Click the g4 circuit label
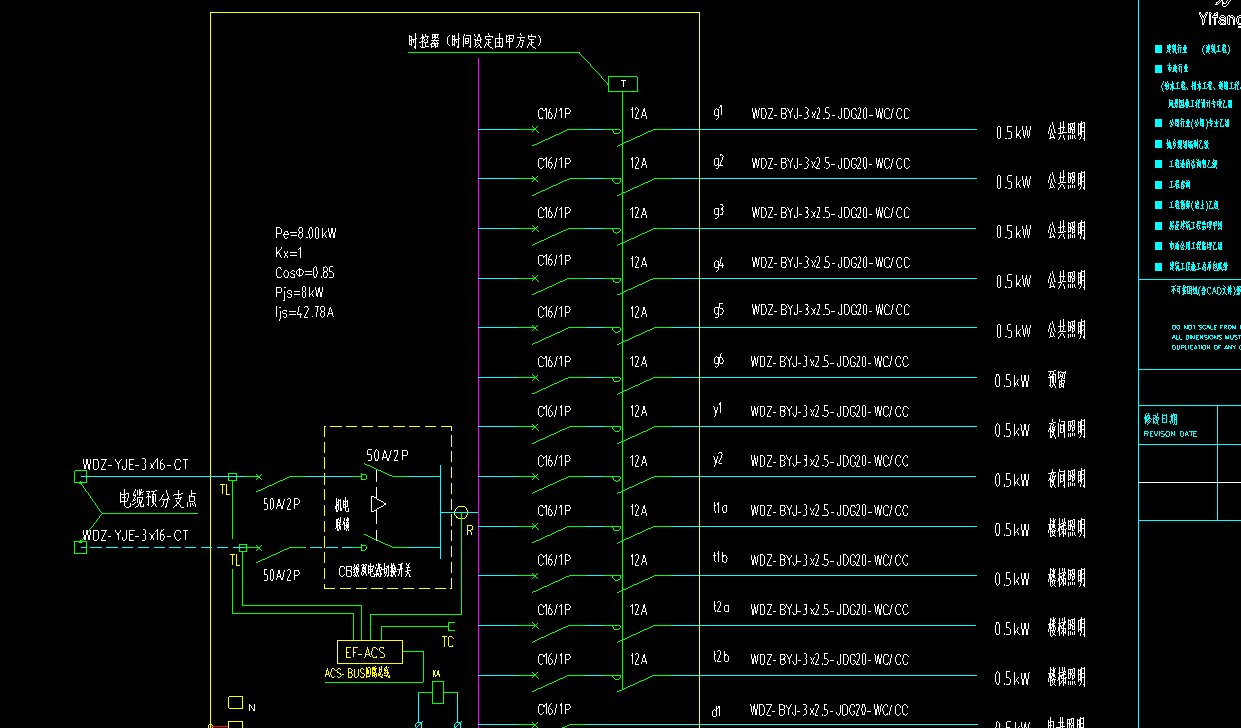The height and width of the screenshot is (728, 1241). pyautogui.click(x=718, y=263)
